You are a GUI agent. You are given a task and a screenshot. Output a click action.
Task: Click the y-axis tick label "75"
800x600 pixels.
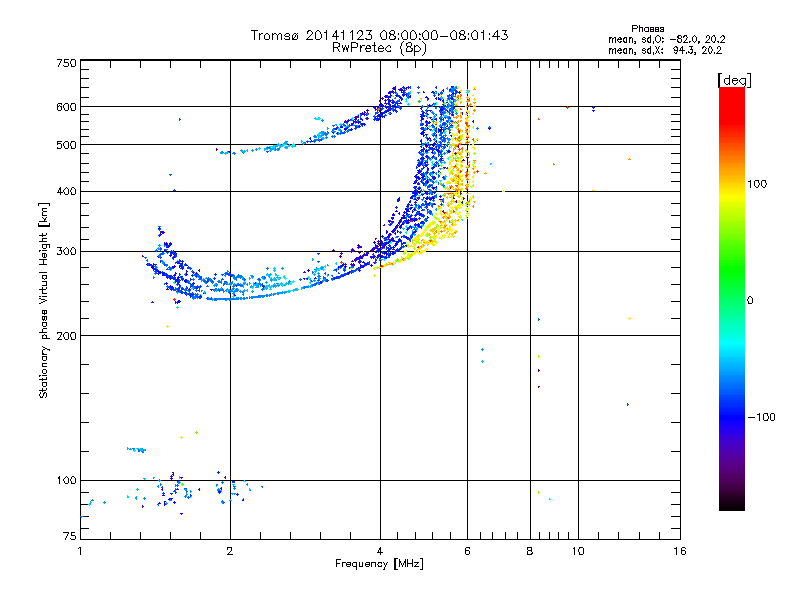point(70,536)
